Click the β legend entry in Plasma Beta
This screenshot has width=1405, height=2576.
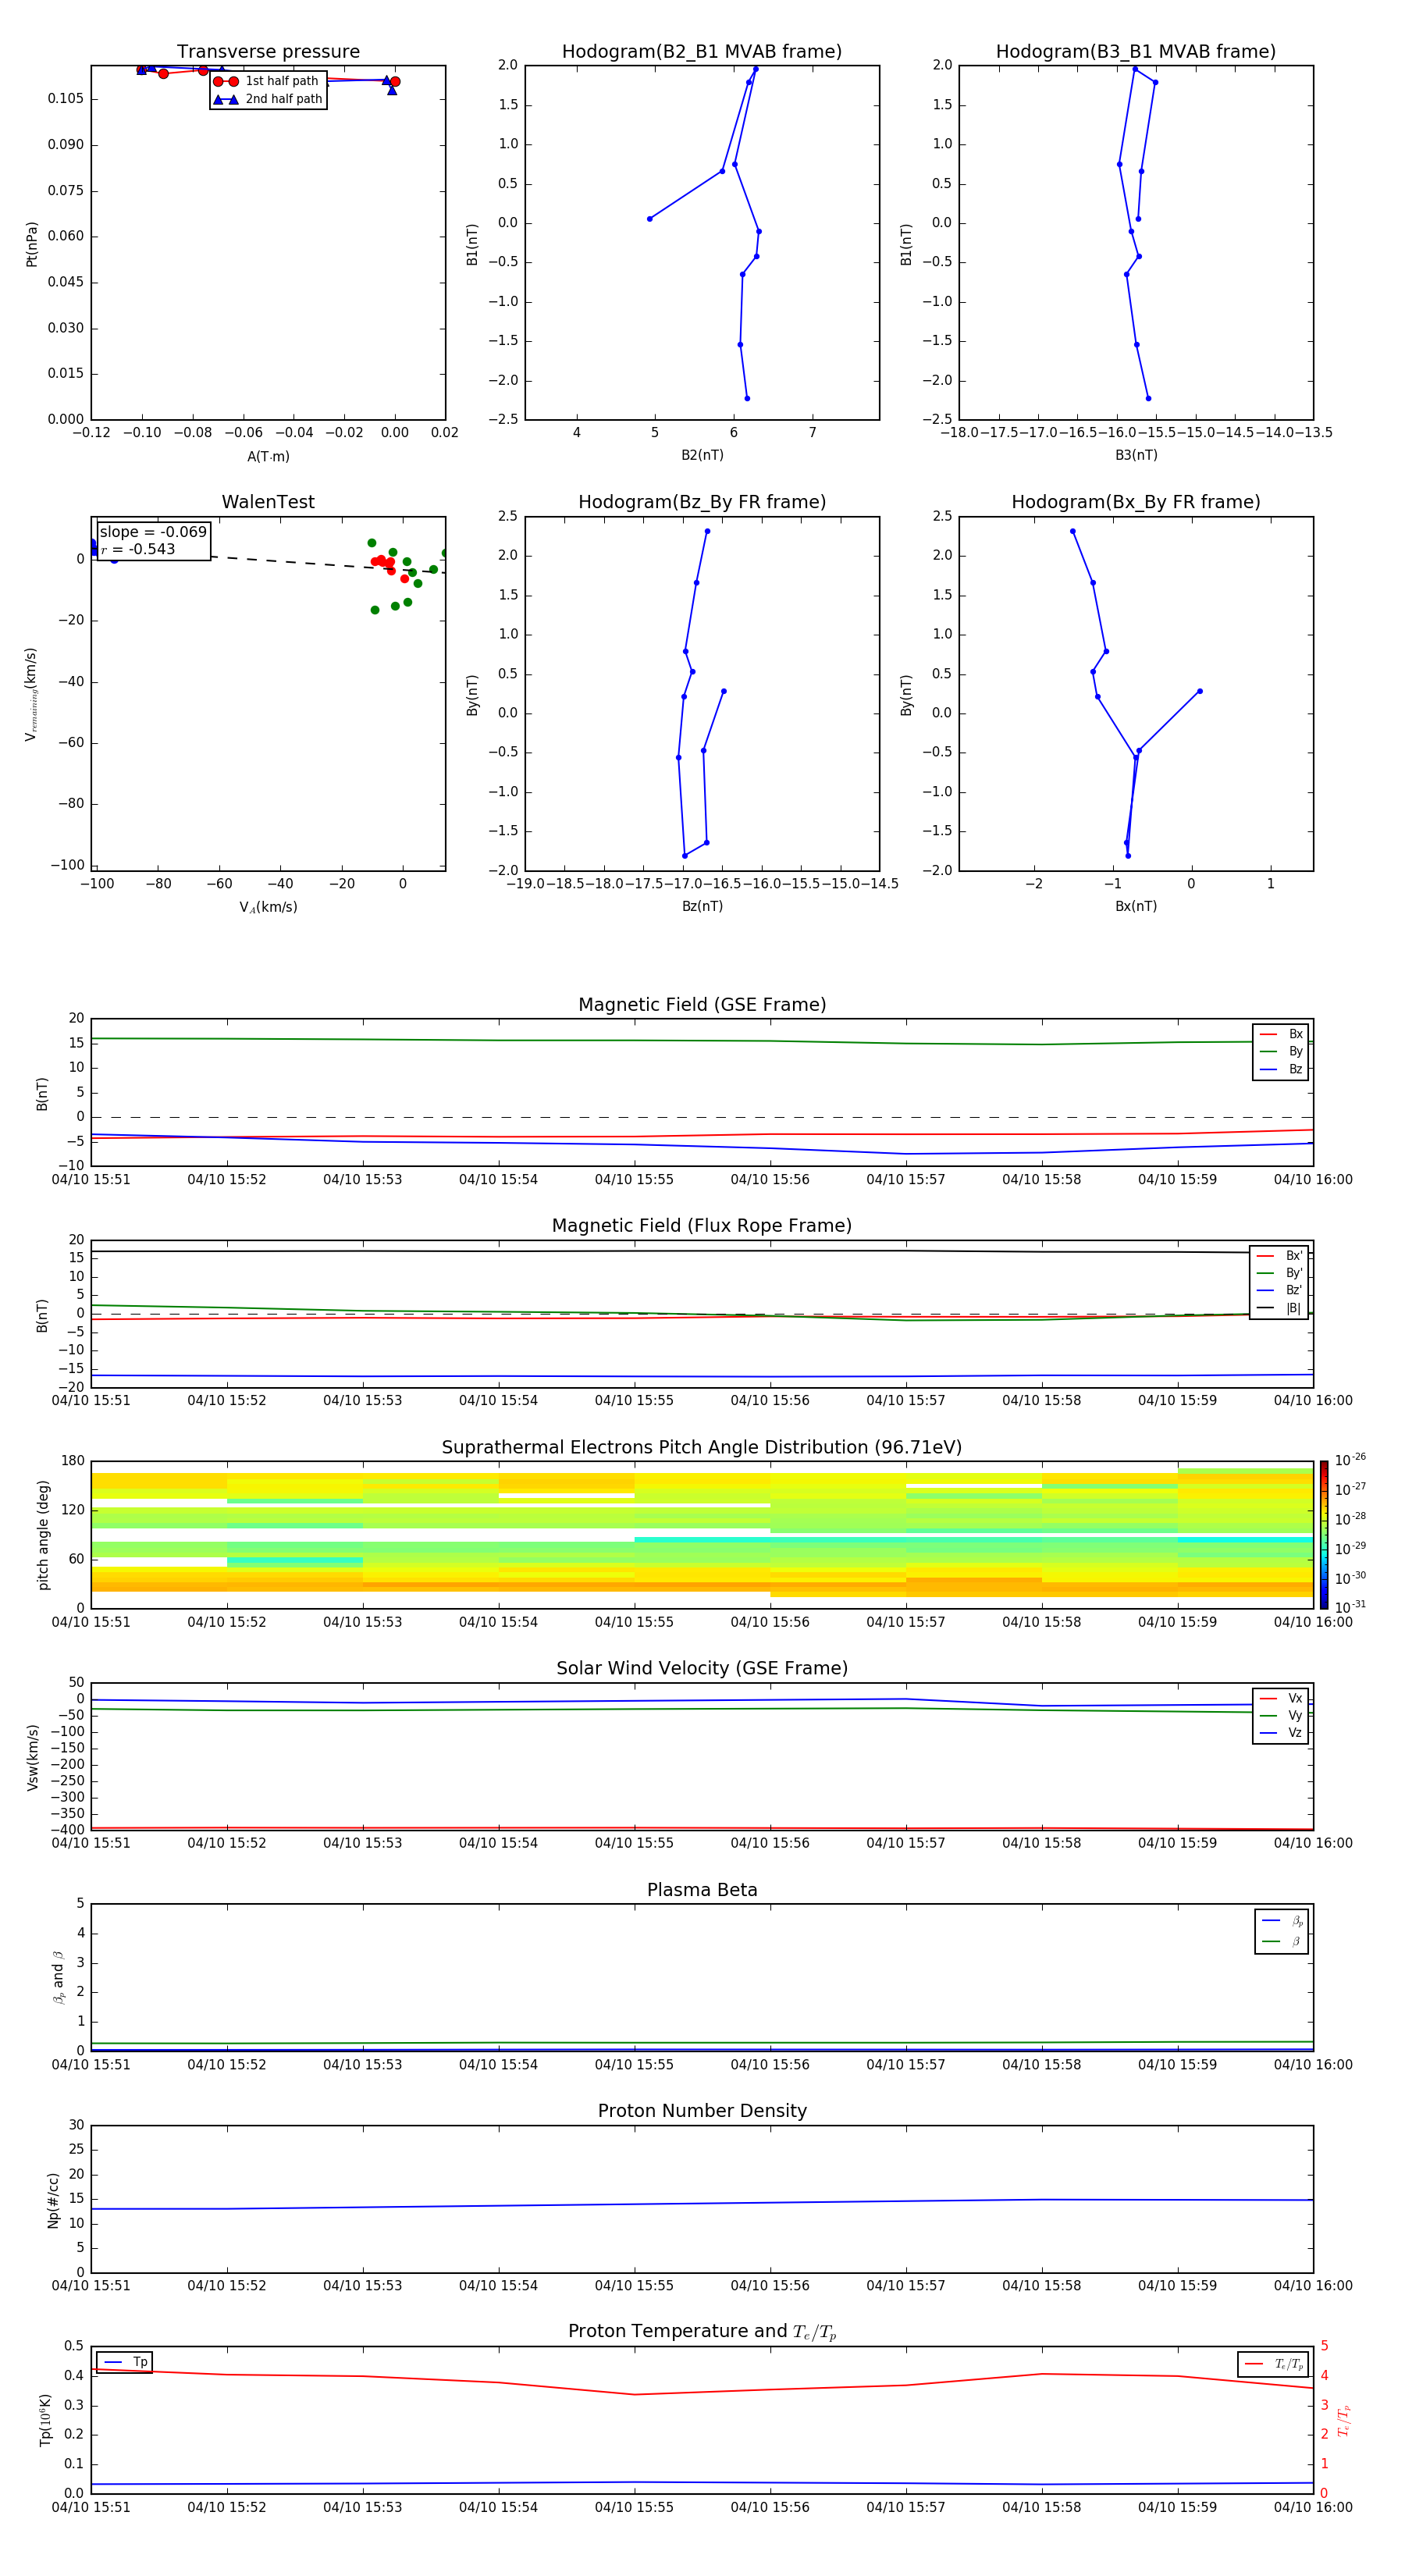tap(1282, 1941)
